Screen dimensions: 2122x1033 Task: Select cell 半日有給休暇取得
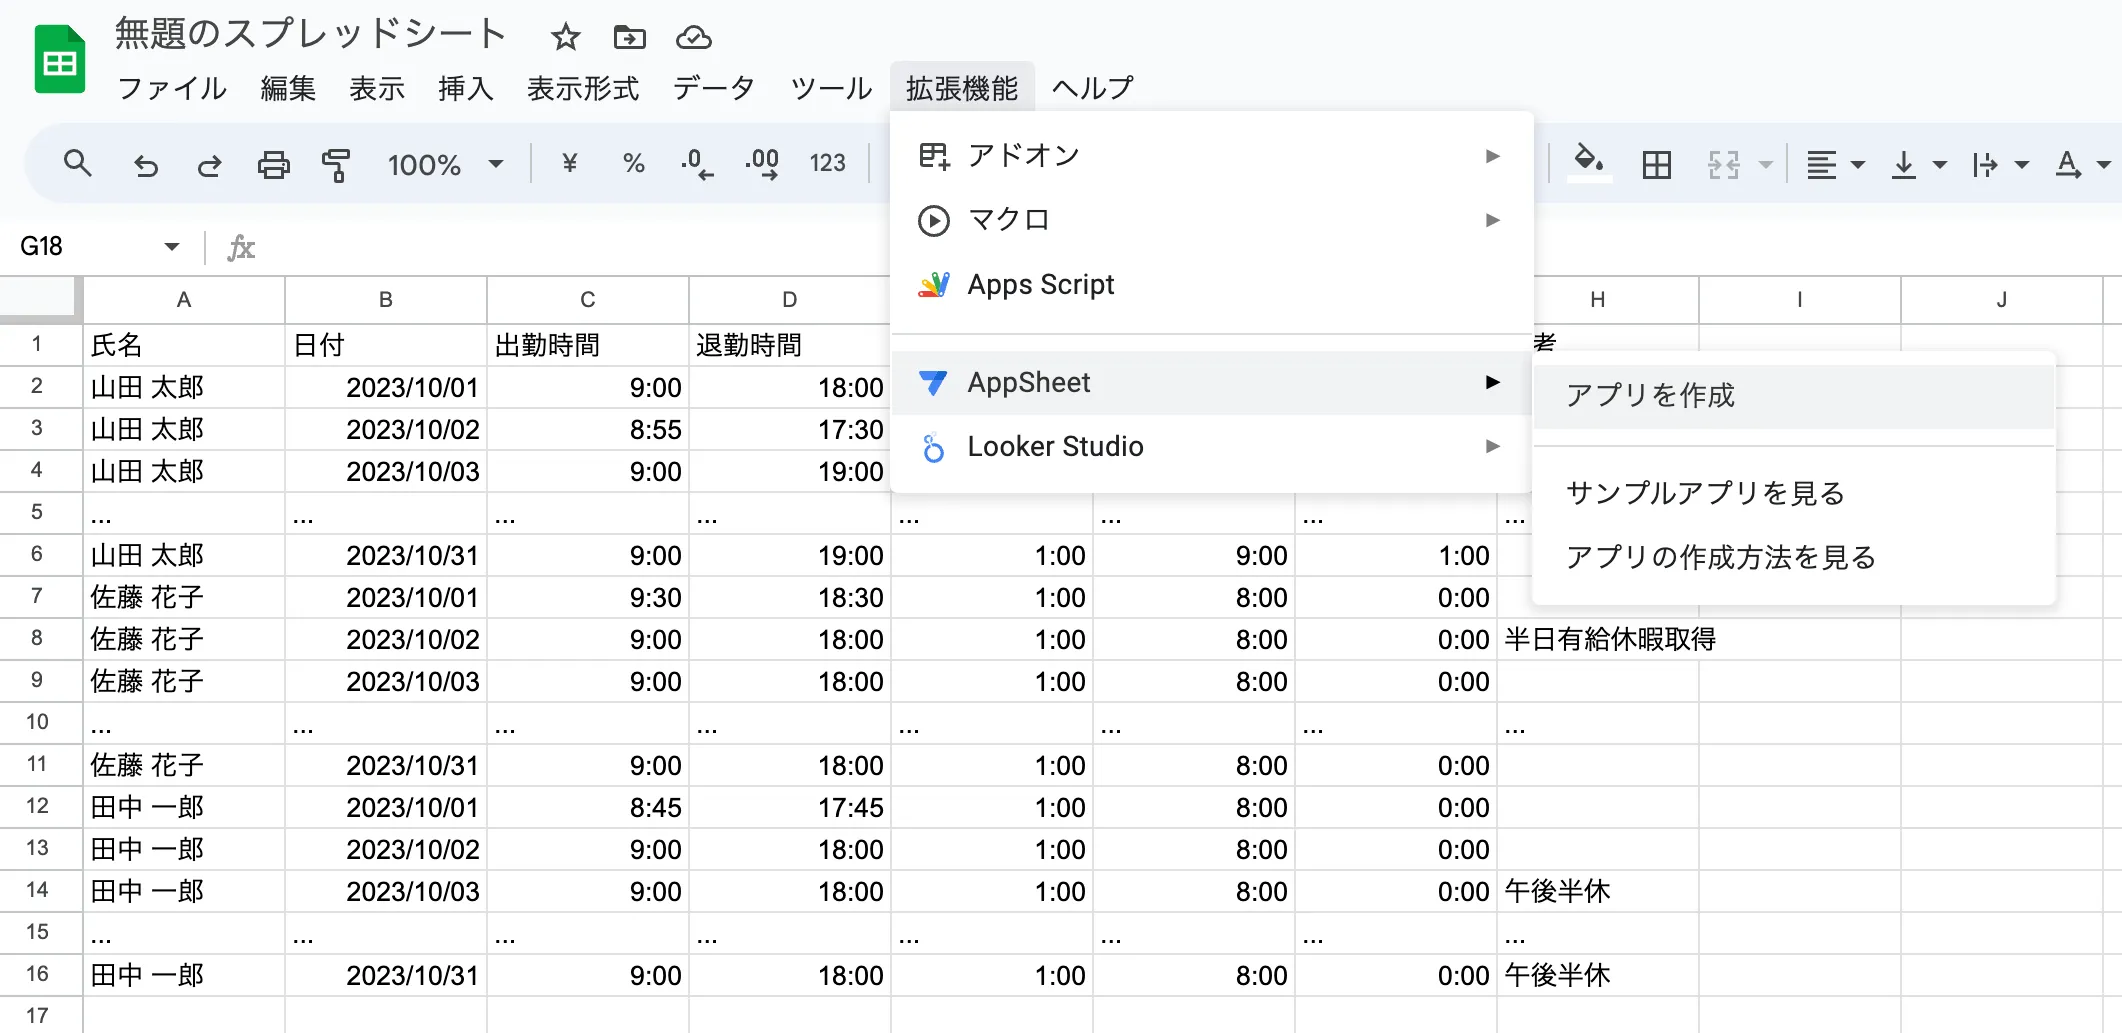[x=1598, y=639]
